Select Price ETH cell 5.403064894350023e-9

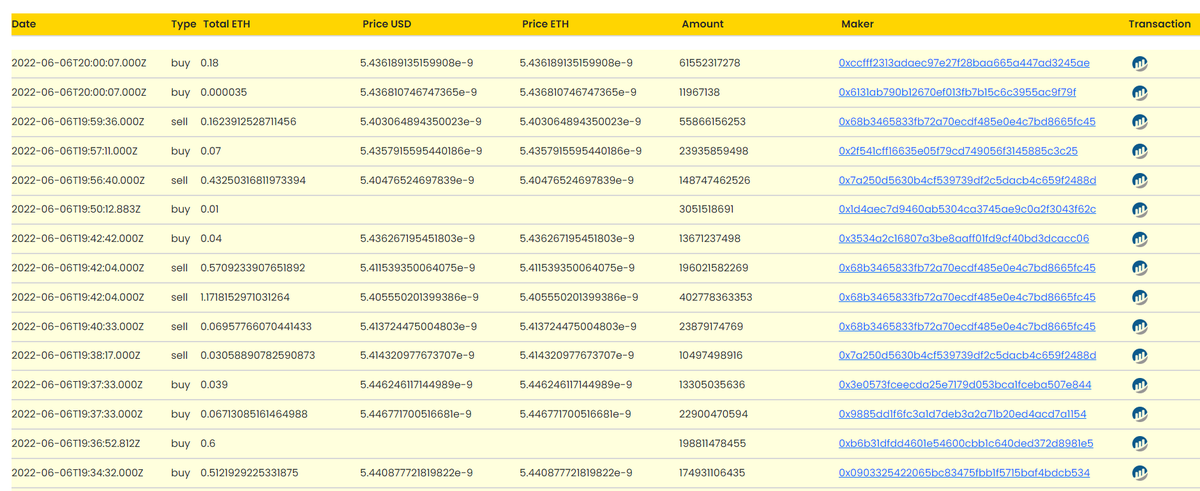(x=580, y=122)
